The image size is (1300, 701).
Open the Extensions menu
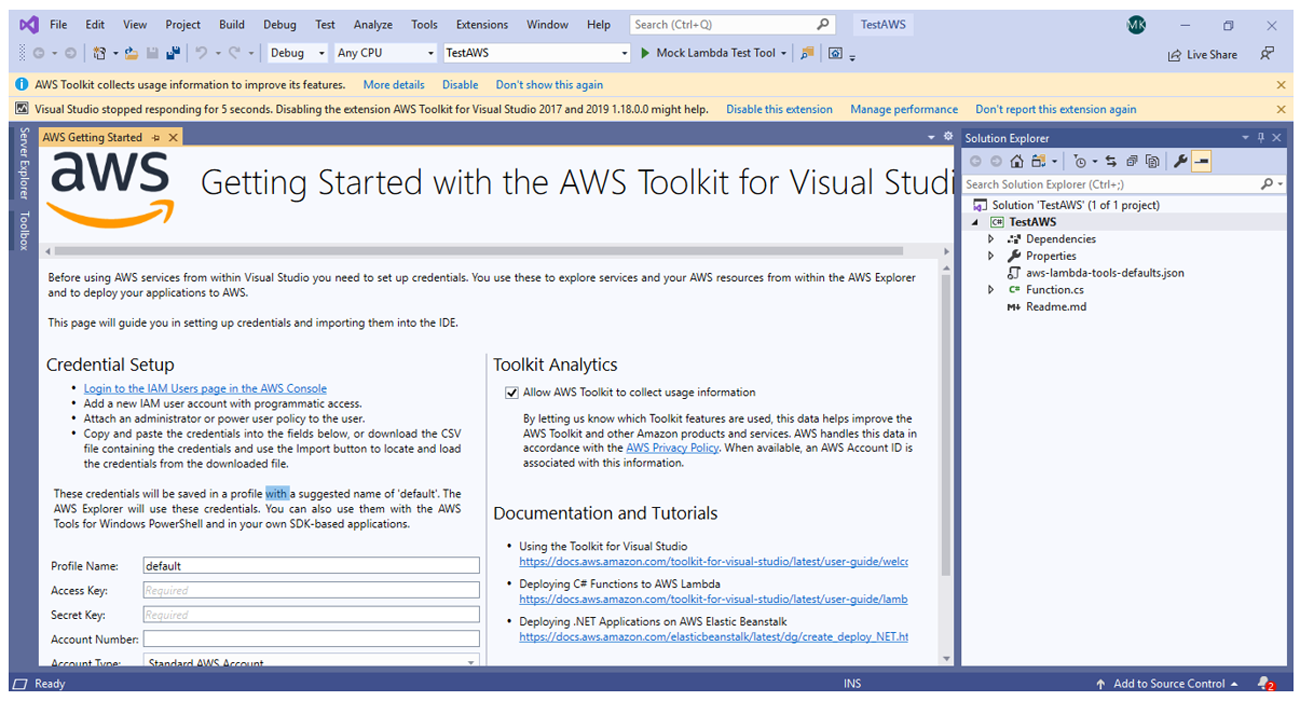(480, 24)
